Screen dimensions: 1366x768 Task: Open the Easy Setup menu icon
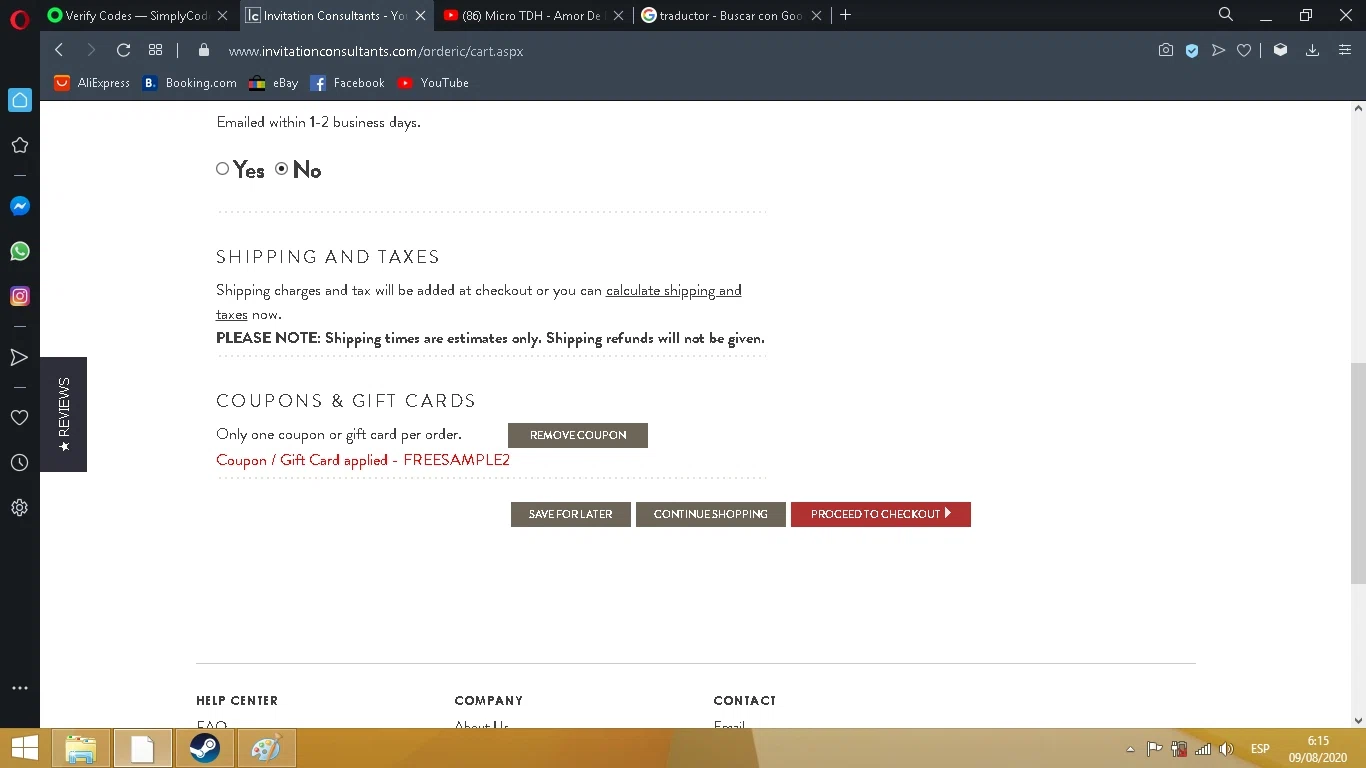pyautogui.click(x=1345, y=50)
